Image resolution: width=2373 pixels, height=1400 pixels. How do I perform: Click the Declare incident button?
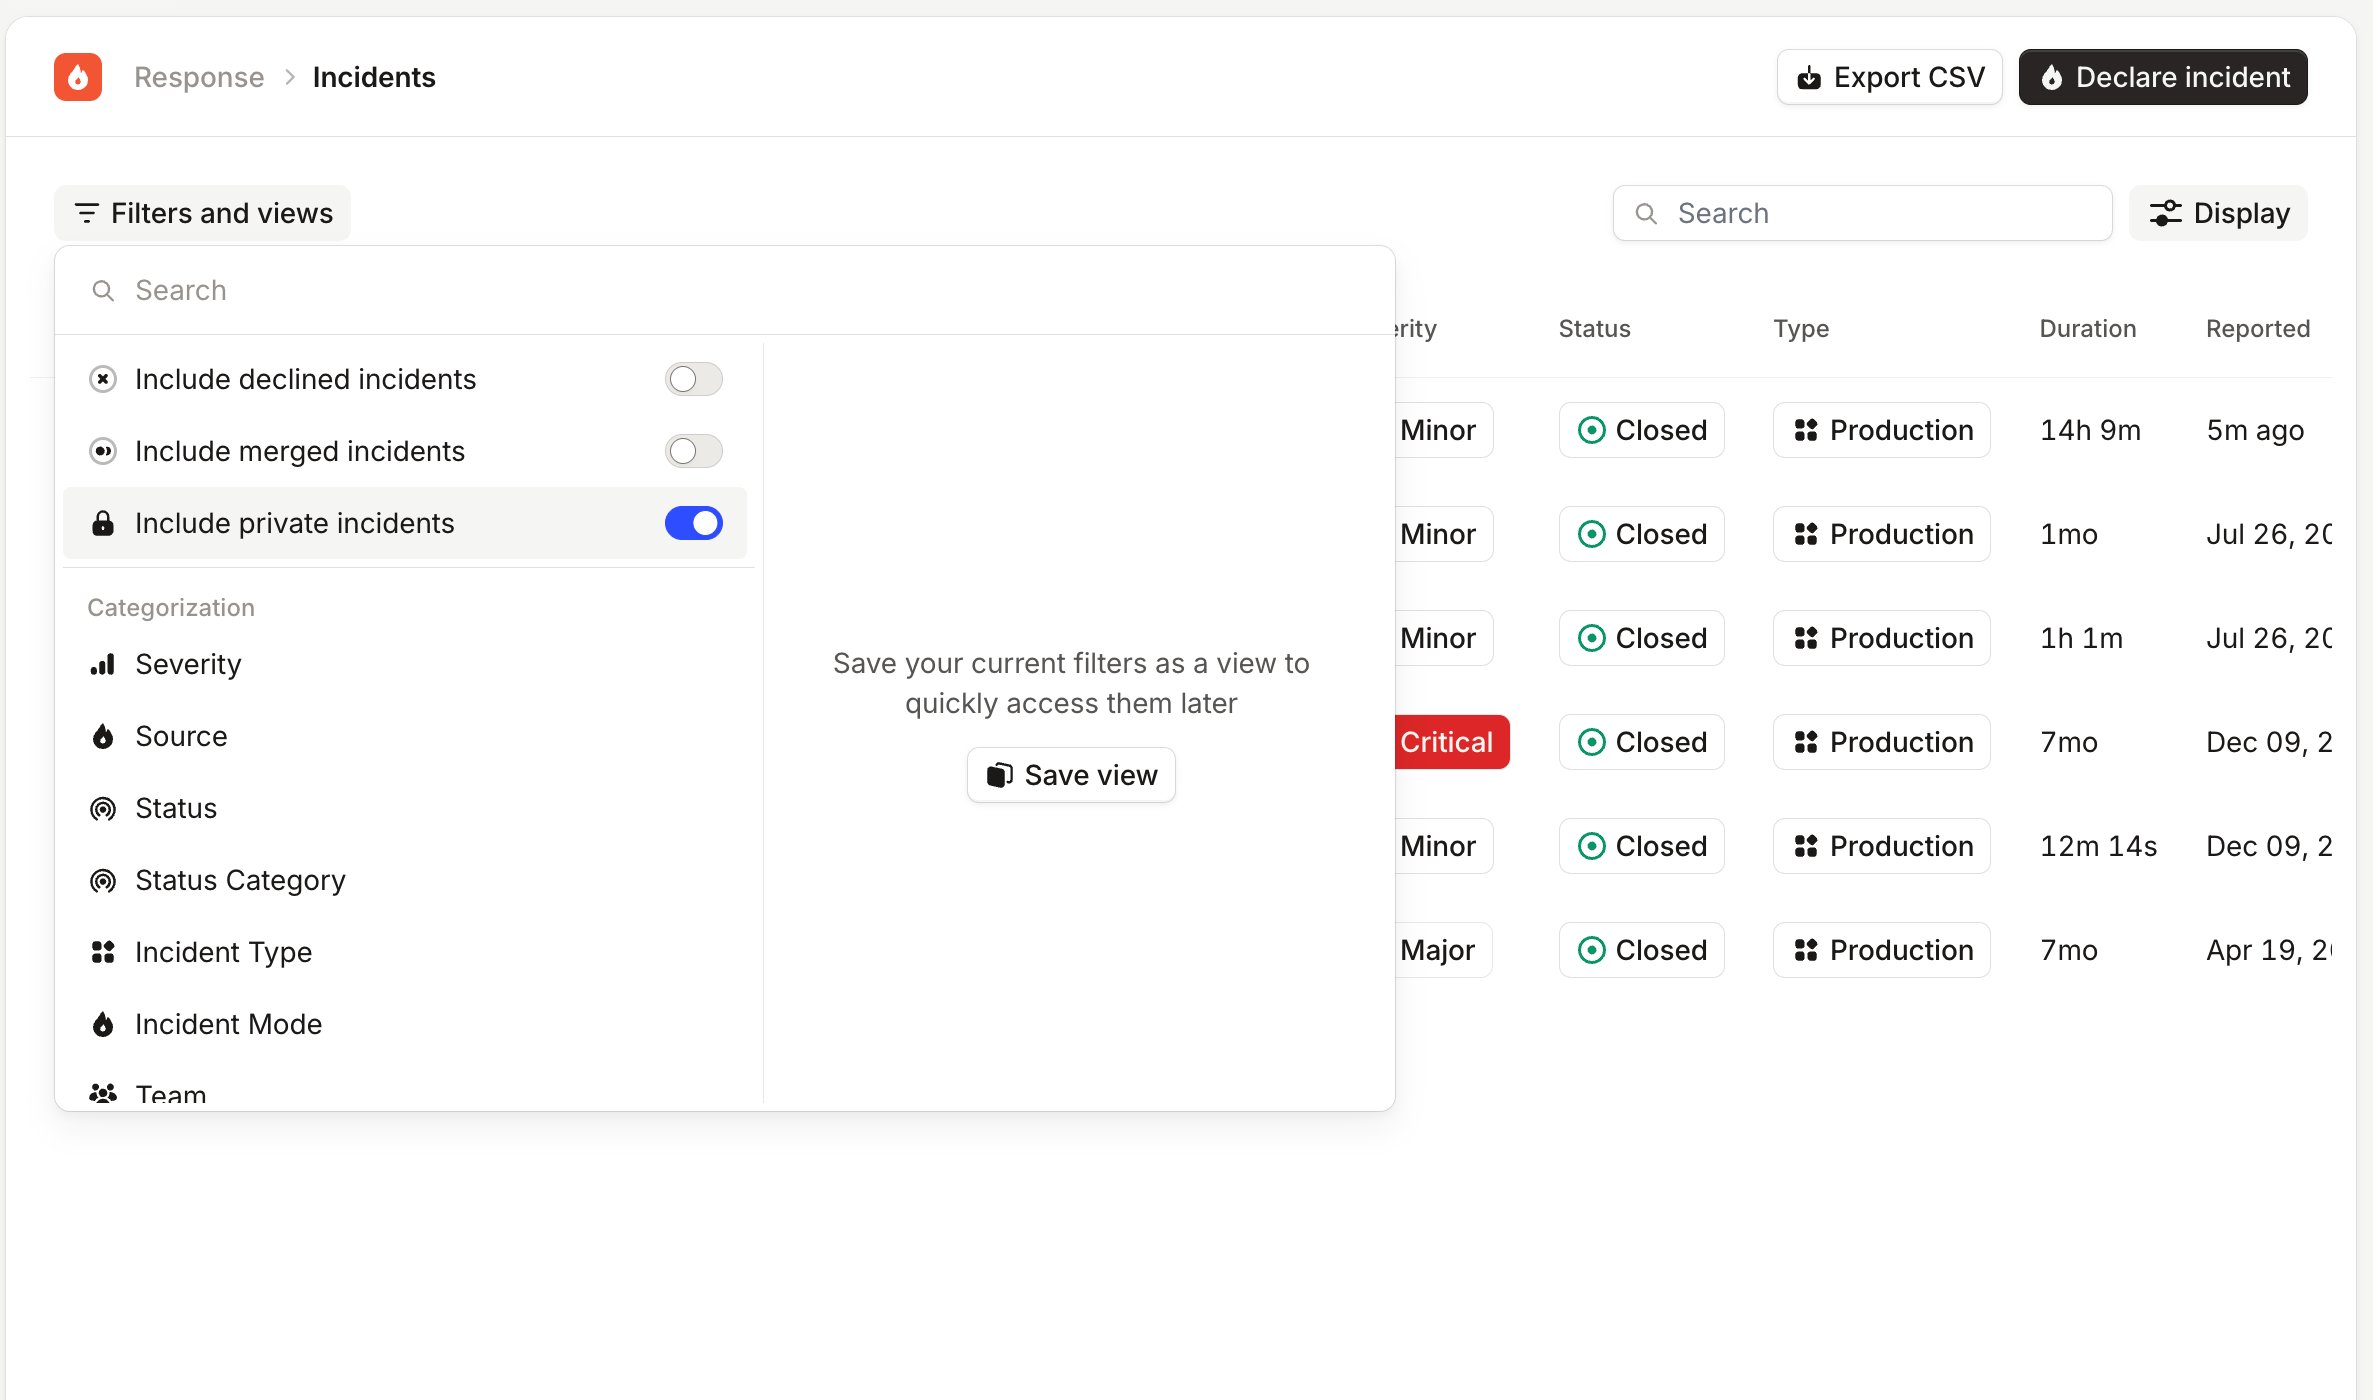pos(2163,77)
